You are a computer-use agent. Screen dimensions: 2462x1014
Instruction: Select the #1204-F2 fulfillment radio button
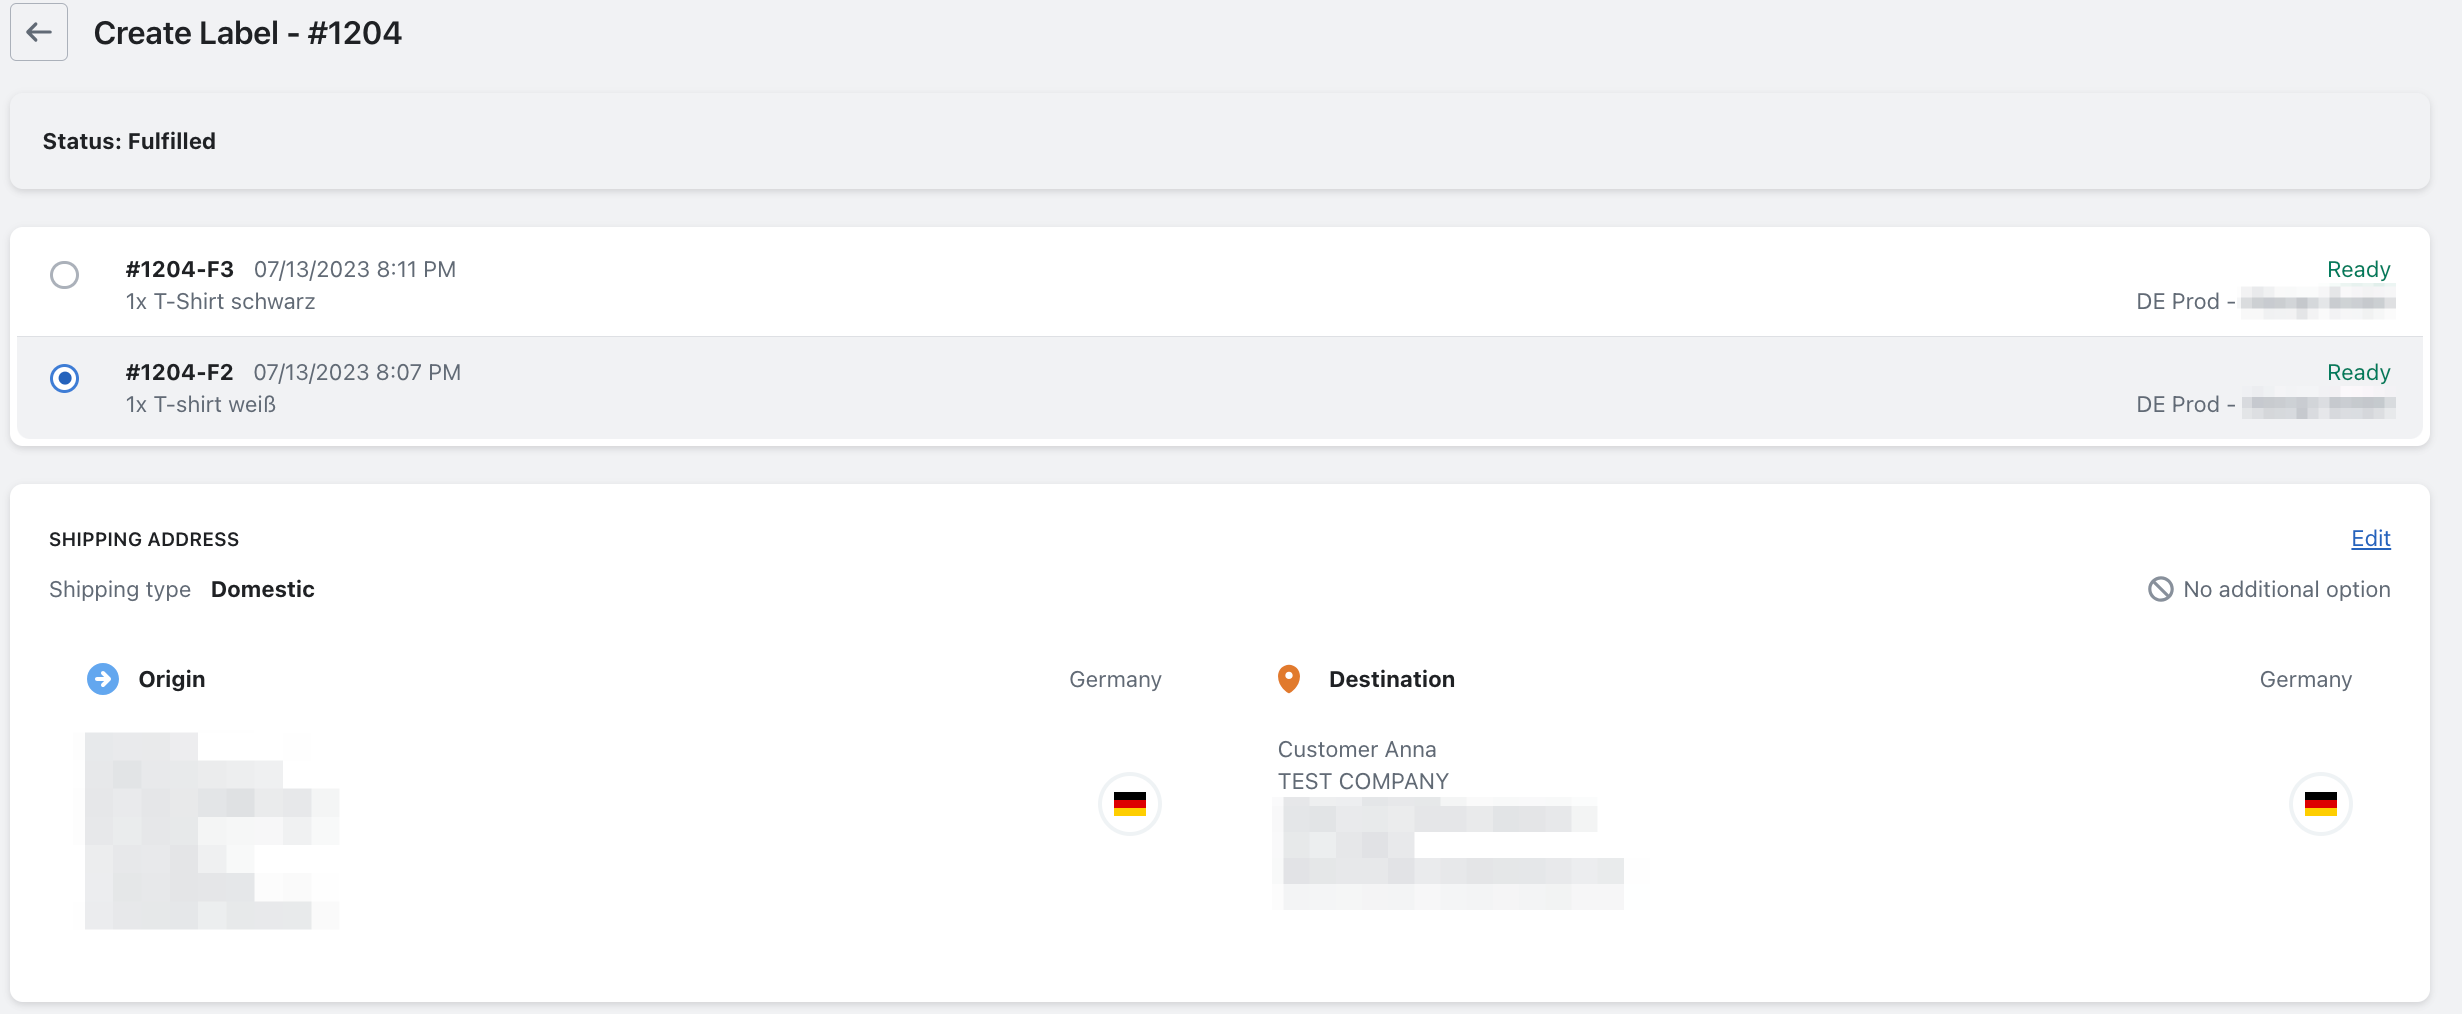coord(65,378)
